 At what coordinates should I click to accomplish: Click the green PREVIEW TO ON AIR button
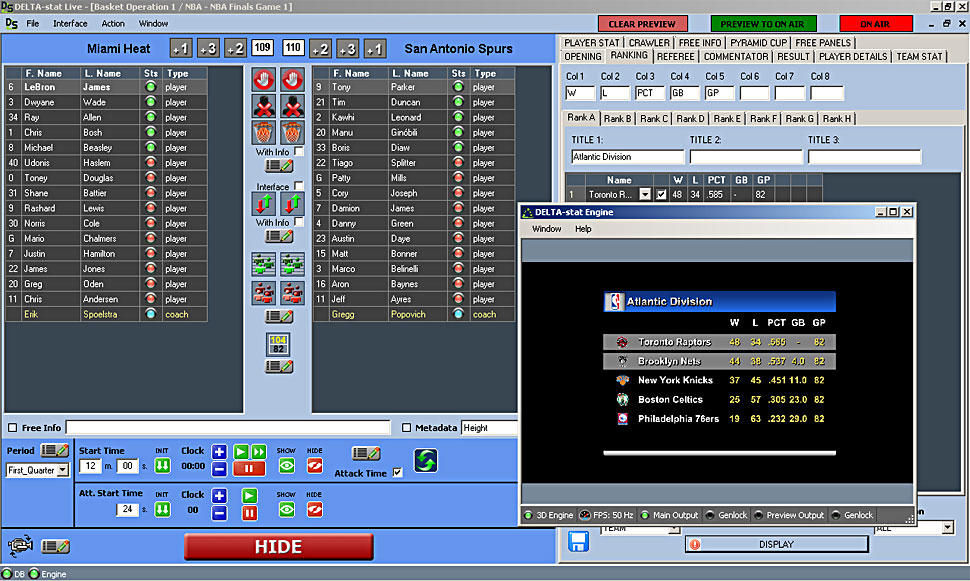763,24
